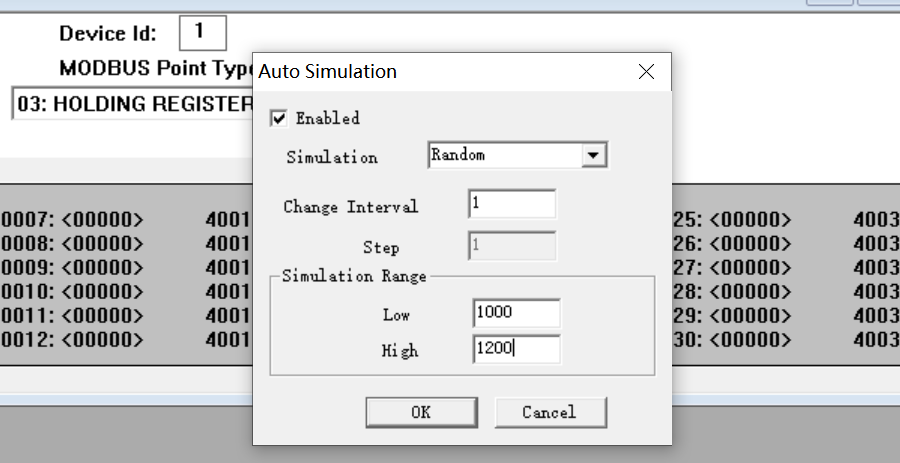
Task: Select register row 27: <00000>
Action: 732,268
